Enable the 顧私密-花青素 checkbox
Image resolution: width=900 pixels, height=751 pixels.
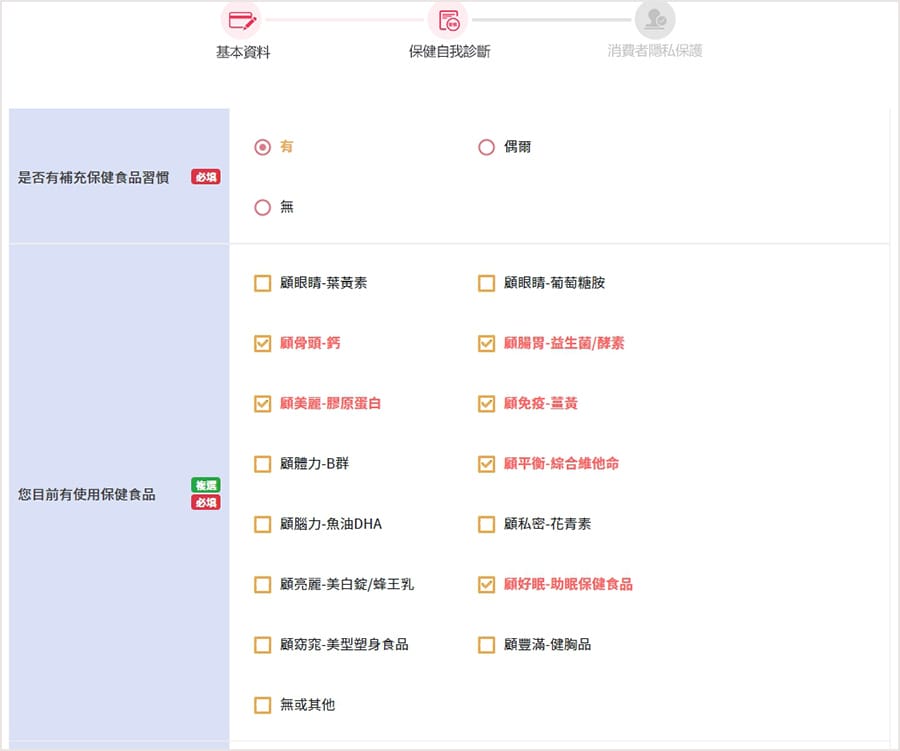[x=486, y=524]
